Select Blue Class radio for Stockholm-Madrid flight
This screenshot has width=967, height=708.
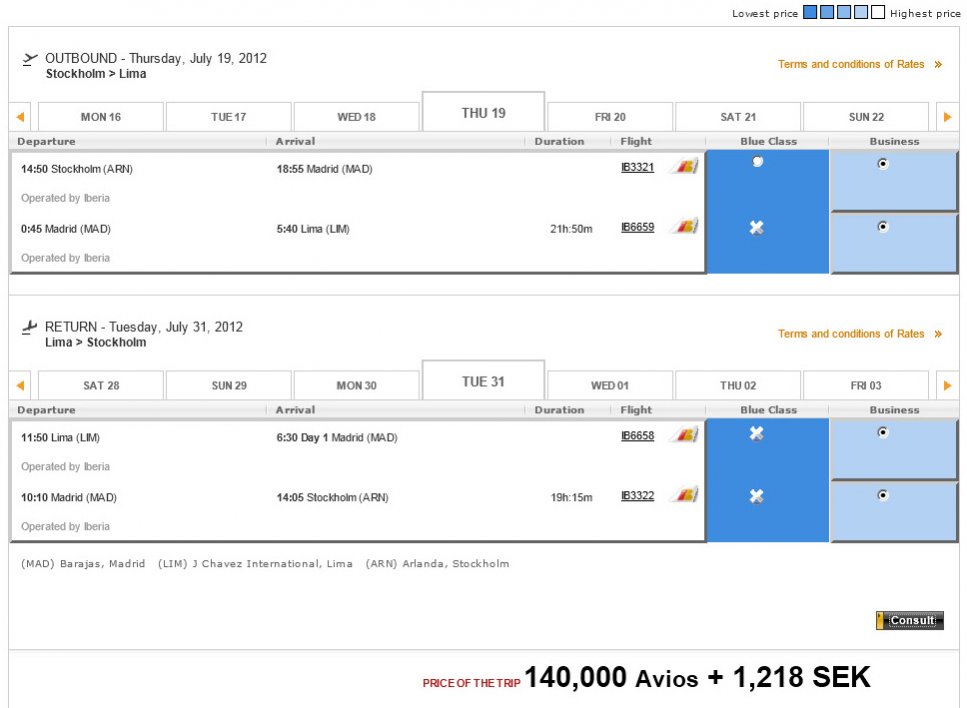click(757, 162)
